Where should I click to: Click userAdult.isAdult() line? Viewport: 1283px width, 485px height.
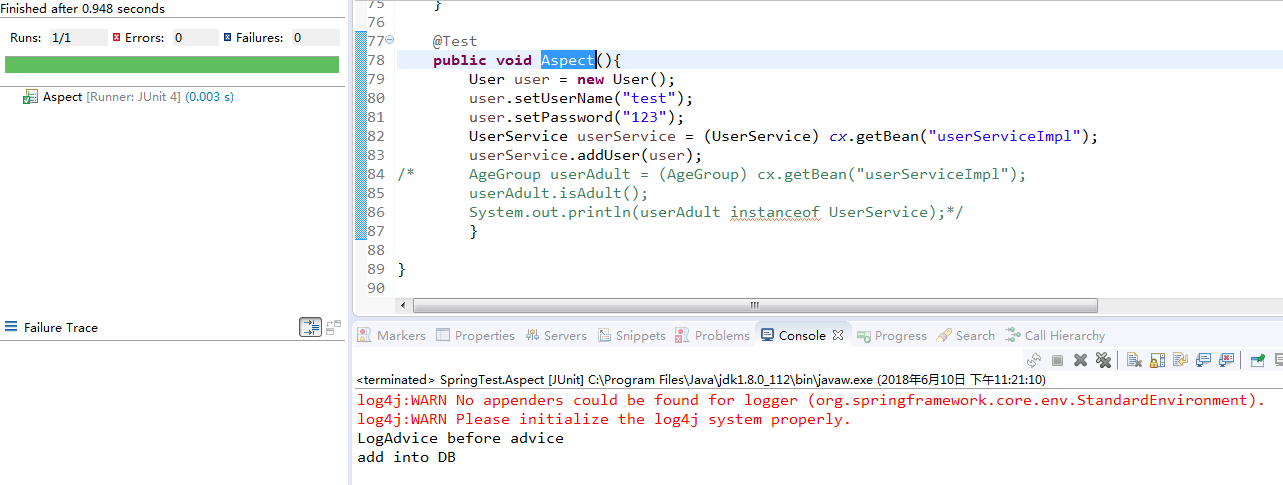[559, 193]
